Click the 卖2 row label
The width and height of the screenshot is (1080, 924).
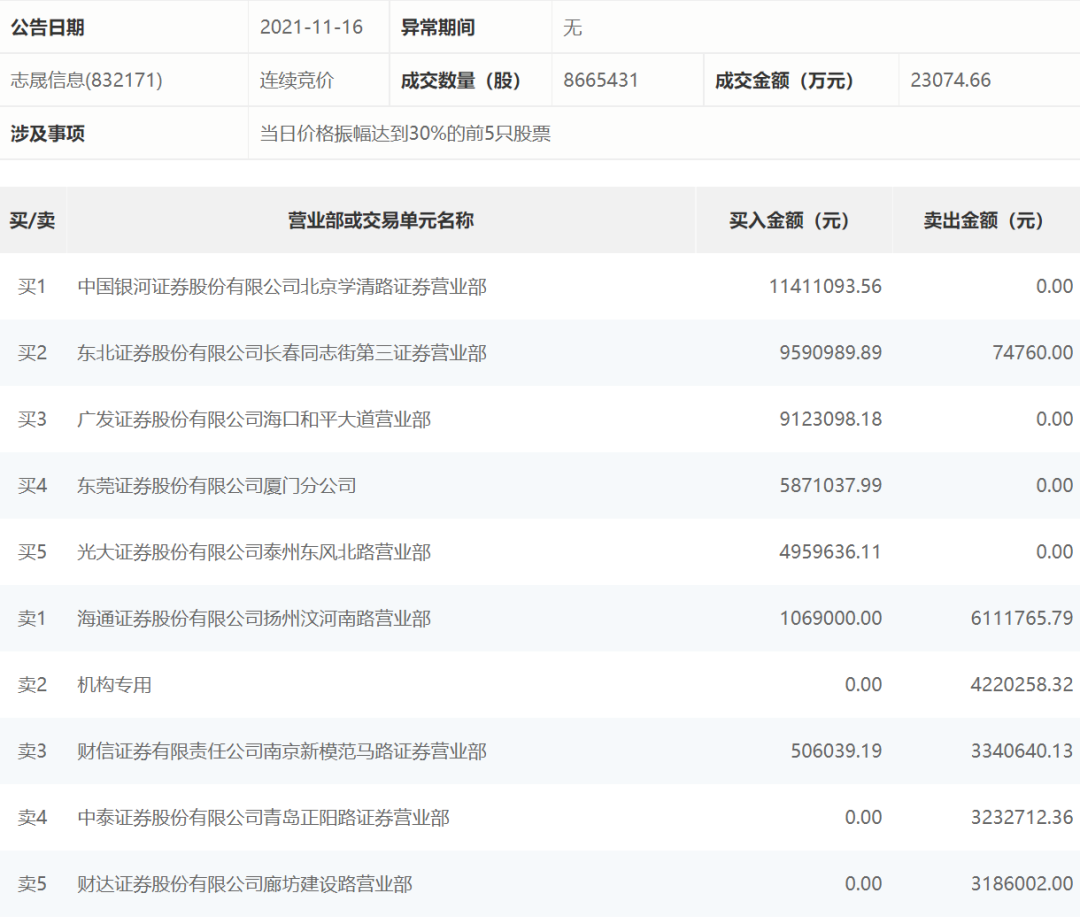32,685
